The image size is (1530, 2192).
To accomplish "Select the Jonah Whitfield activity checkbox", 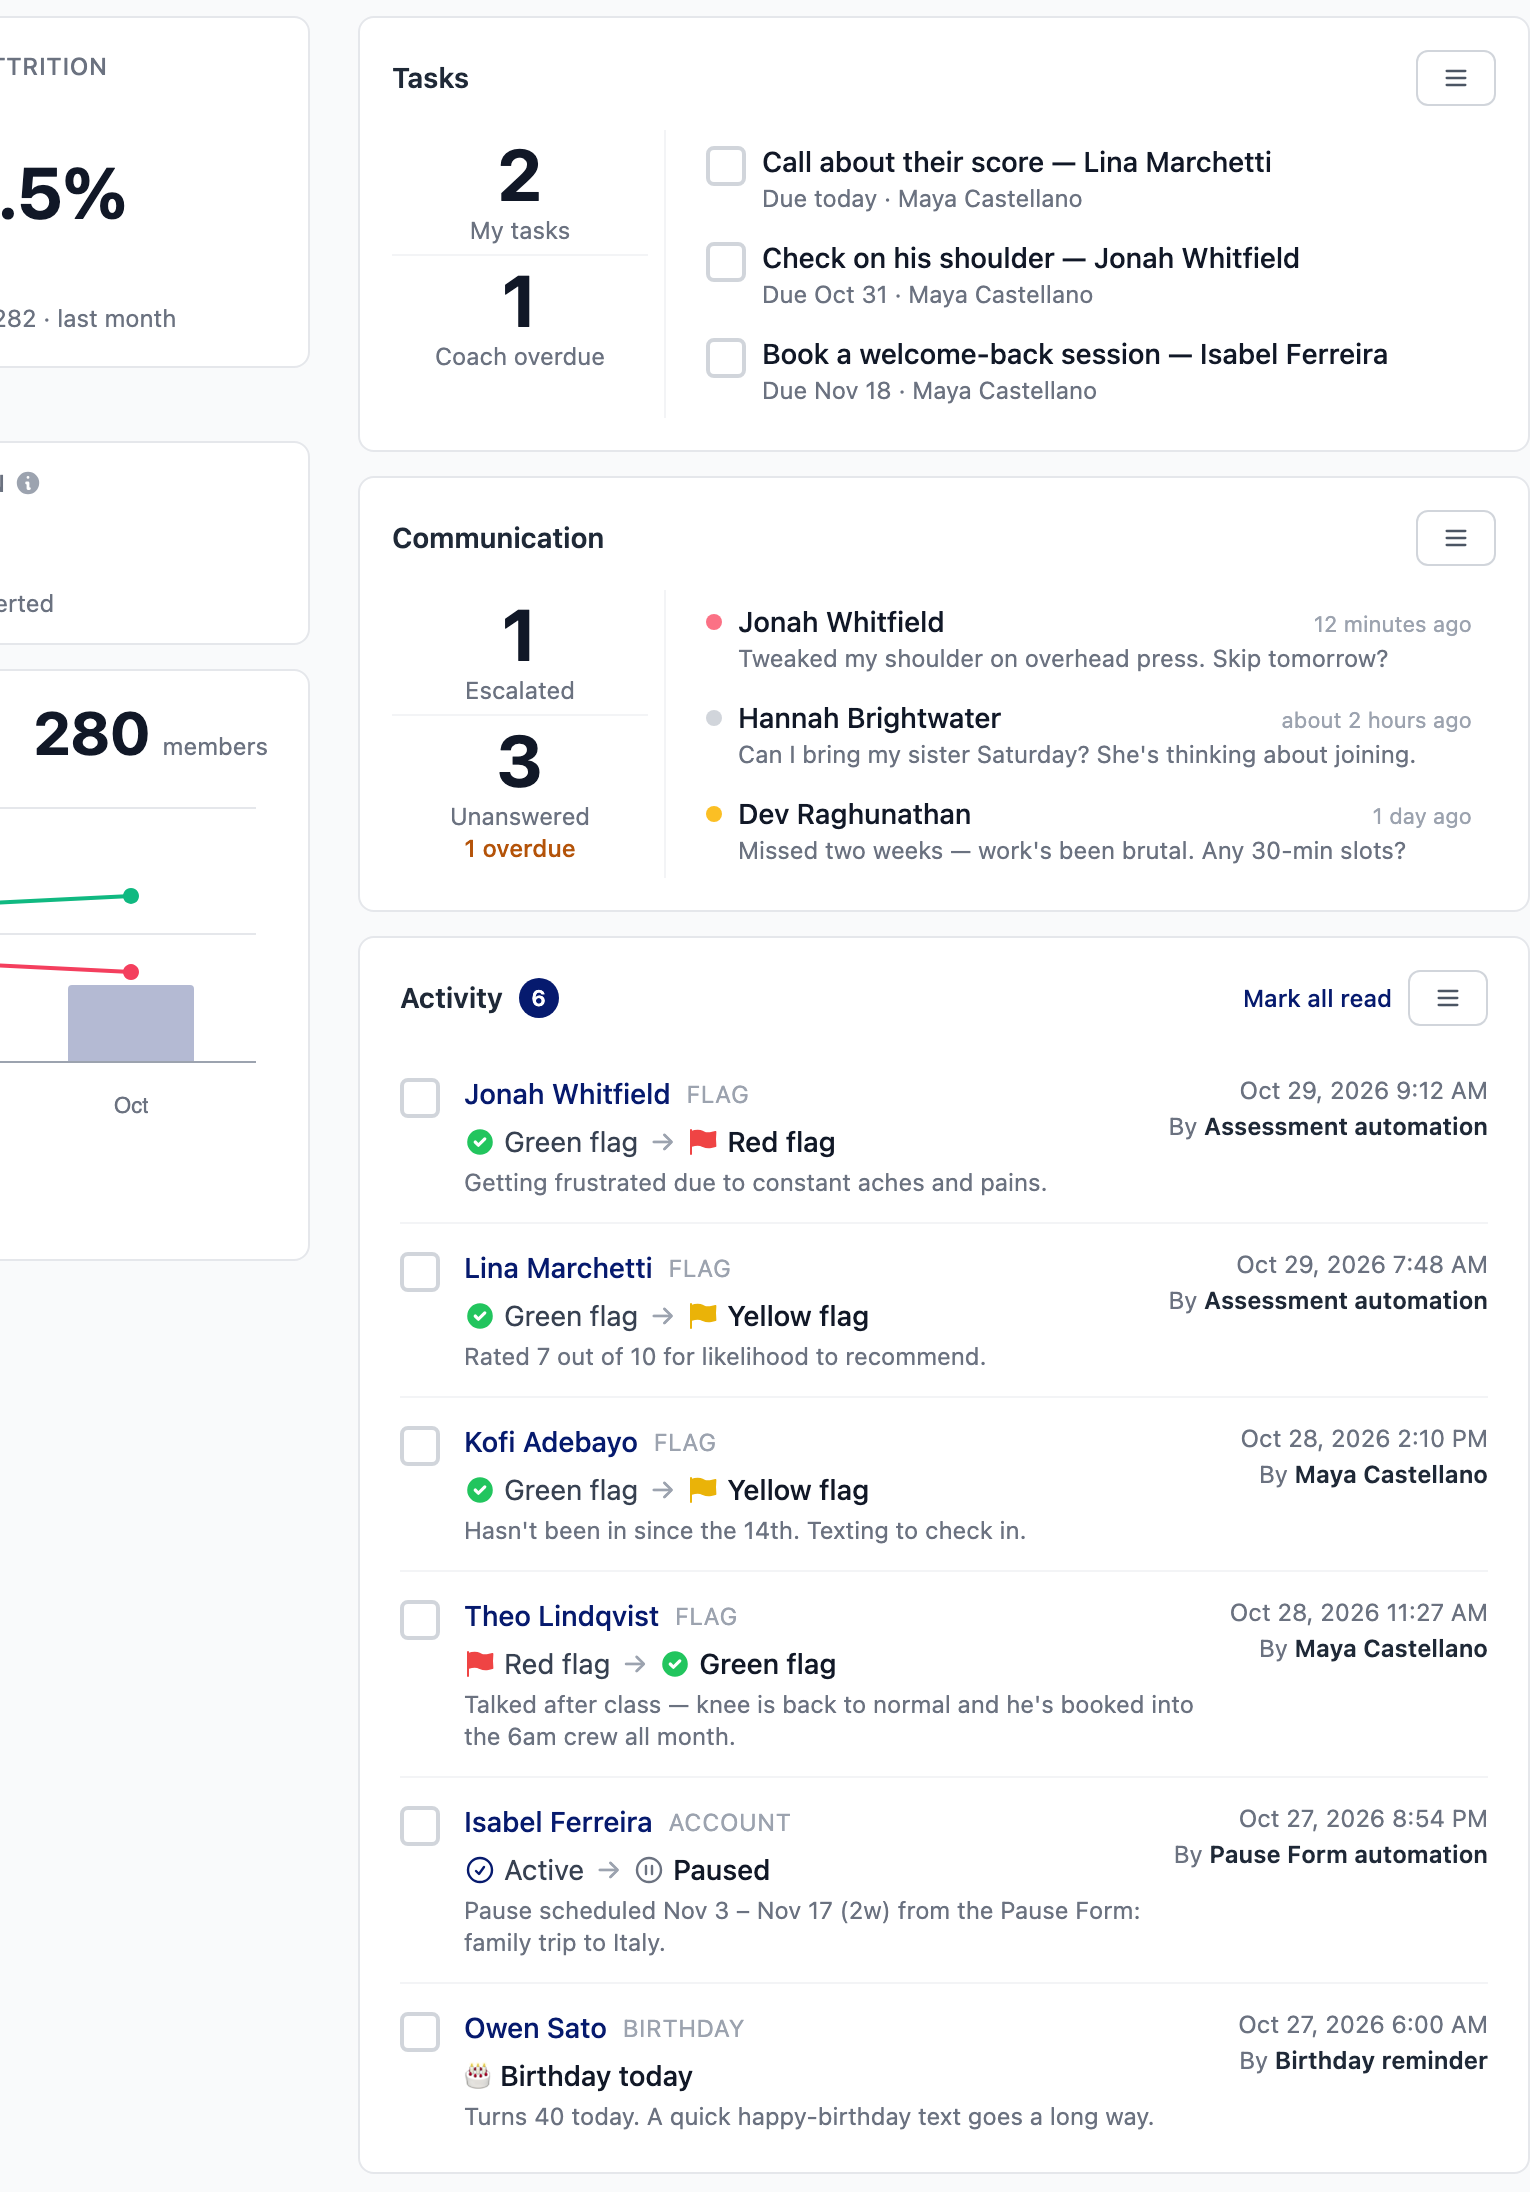I will pyautogui.click(x=420, y=1098).
